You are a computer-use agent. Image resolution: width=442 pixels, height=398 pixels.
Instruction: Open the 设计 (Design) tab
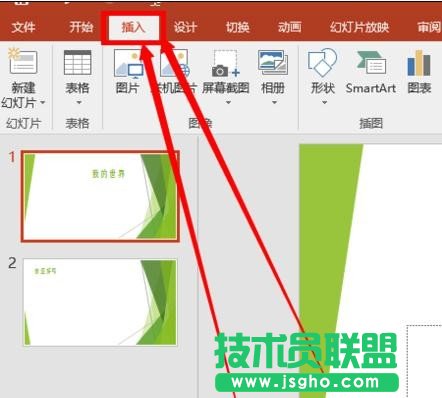tap(185, 27)
